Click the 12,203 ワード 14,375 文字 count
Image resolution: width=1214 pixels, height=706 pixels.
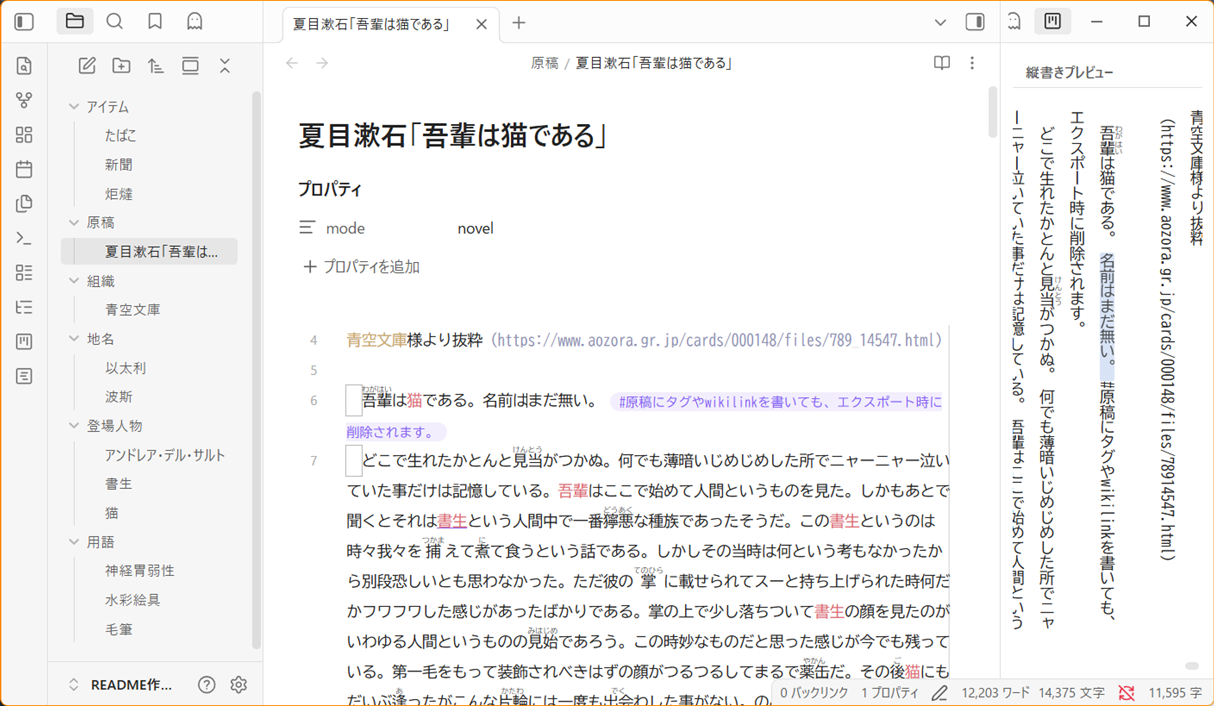pos(1033,692)
